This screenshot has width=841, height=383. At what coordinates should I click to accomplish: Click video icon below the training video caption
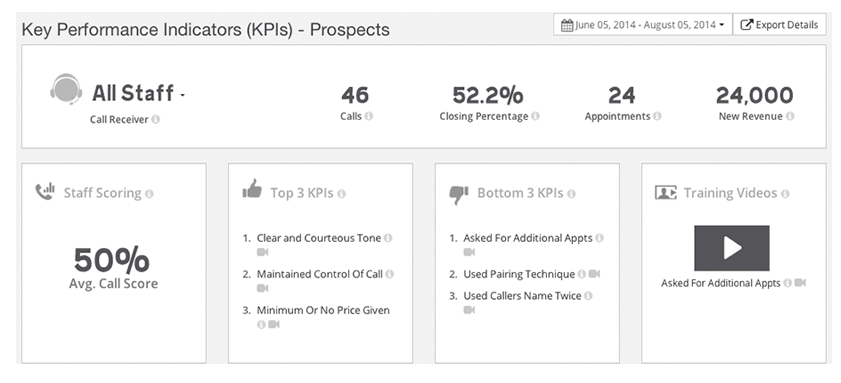click(x=800, y=283)
